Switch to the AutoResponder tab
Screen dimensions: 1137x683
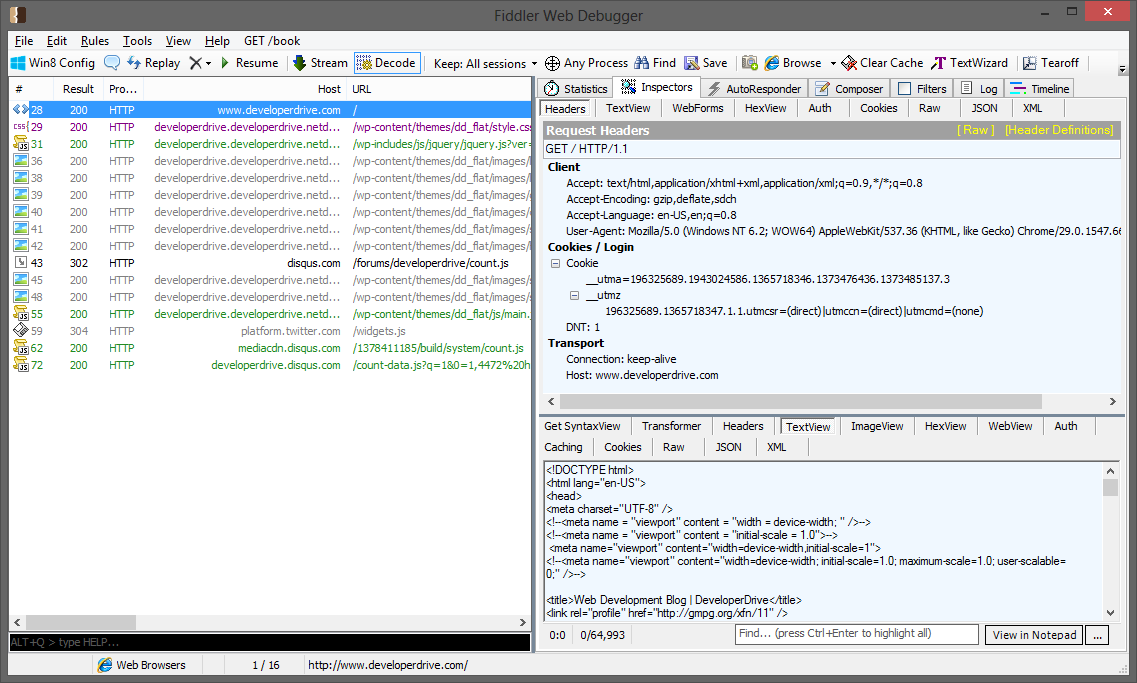pos(755,88)
